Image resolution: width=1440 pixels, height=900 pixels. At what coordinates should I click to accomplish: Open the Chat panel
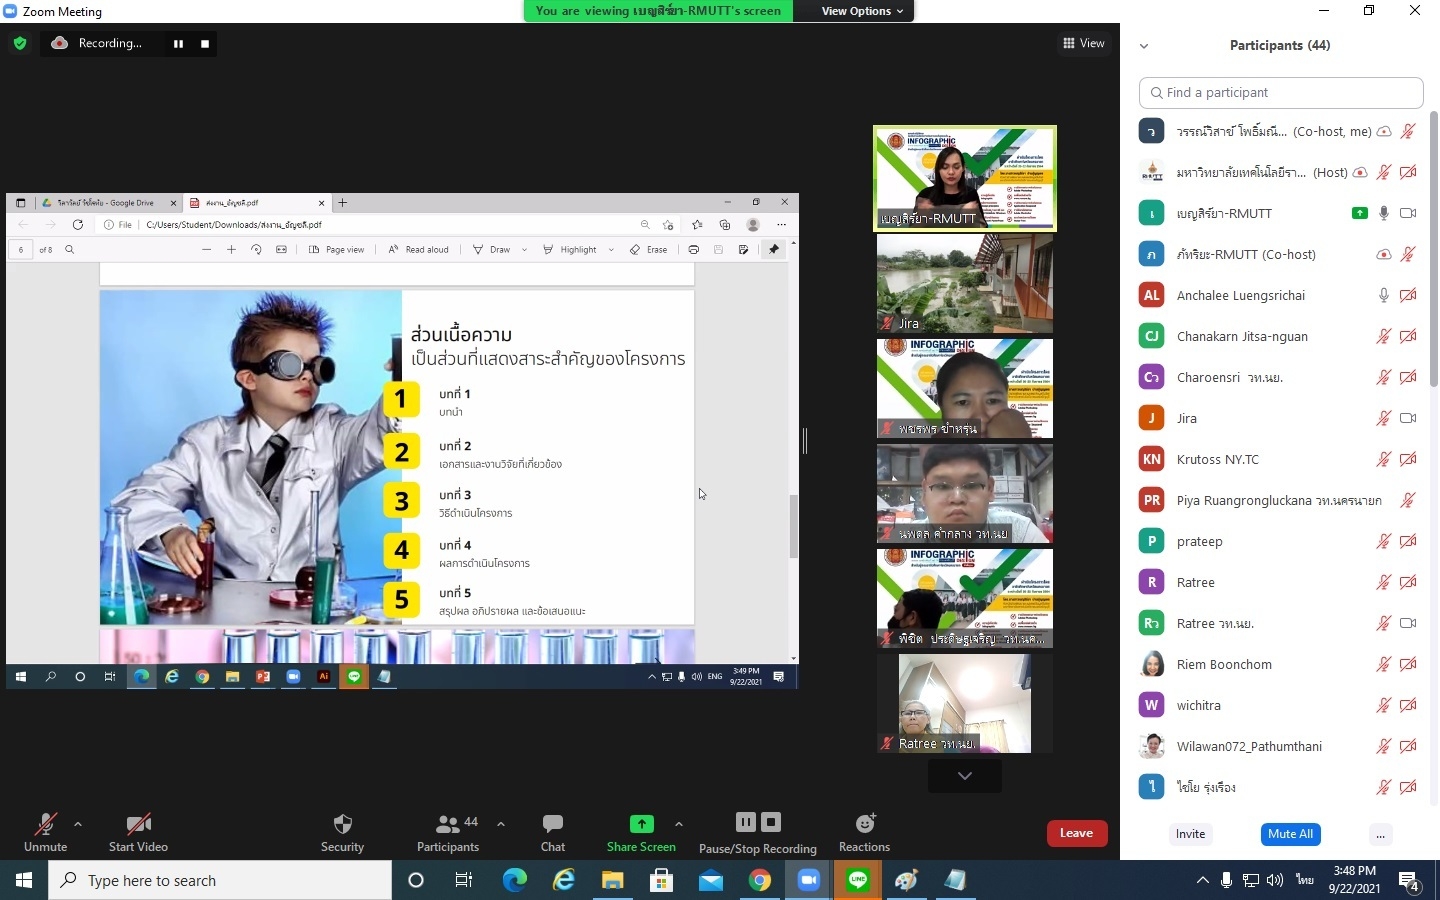point(553,823)
